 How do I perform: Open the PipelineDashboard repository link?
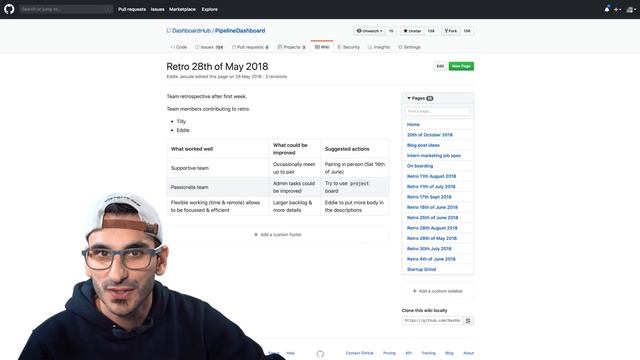click(240, 31)
